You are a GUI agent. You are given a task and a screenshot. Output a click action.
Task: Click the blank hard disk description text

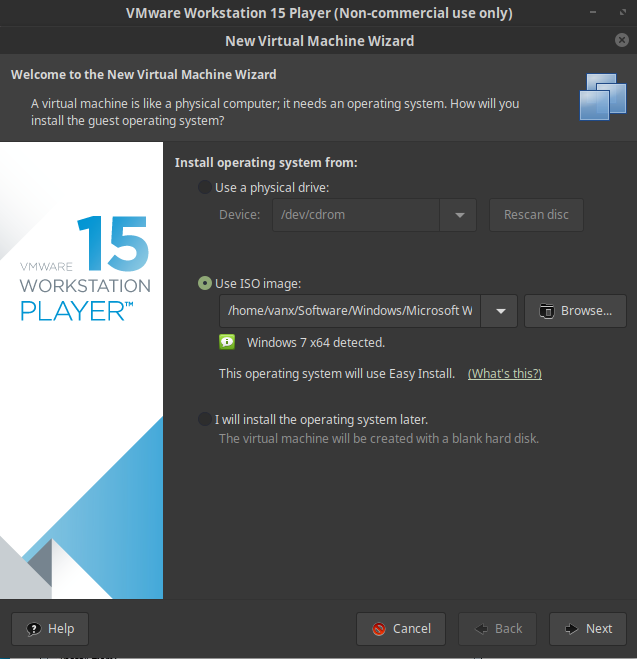point(379,438)
